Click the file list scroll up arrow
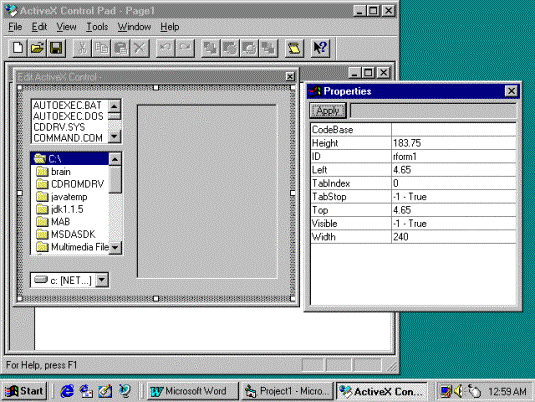The width and height of the screenshot is (535, 402). coord(114,106)
